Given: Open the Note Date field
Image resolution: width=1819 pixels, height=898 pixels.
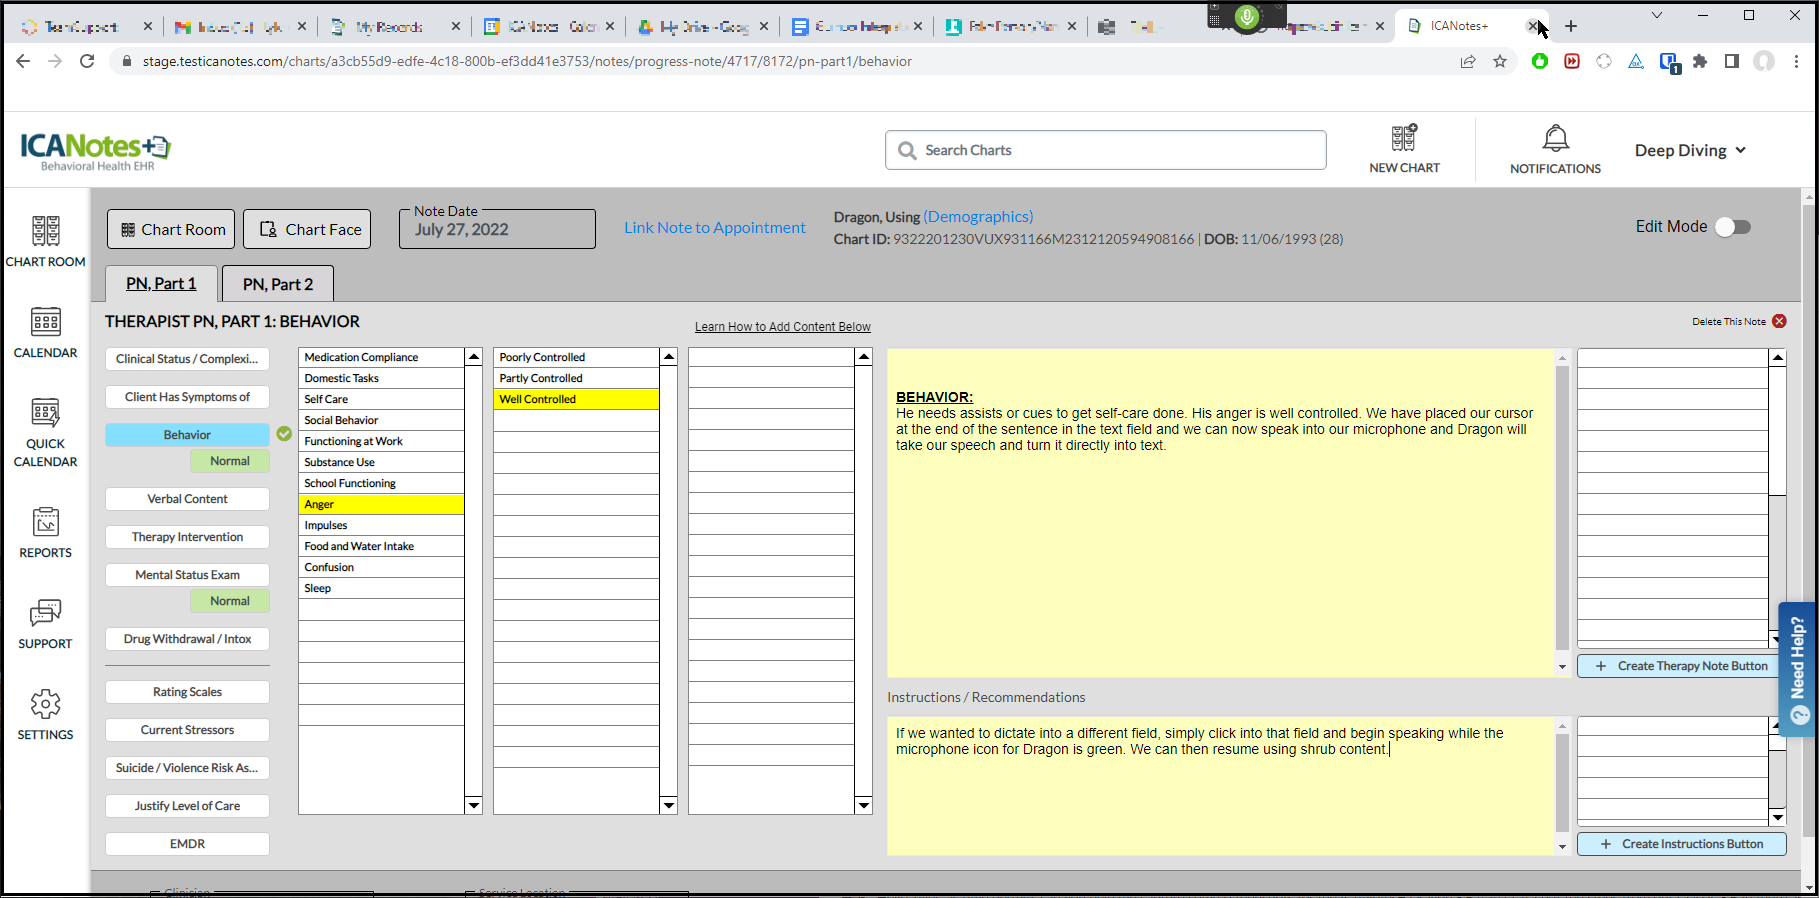Looking at the screenshot, I should [497, 229].
